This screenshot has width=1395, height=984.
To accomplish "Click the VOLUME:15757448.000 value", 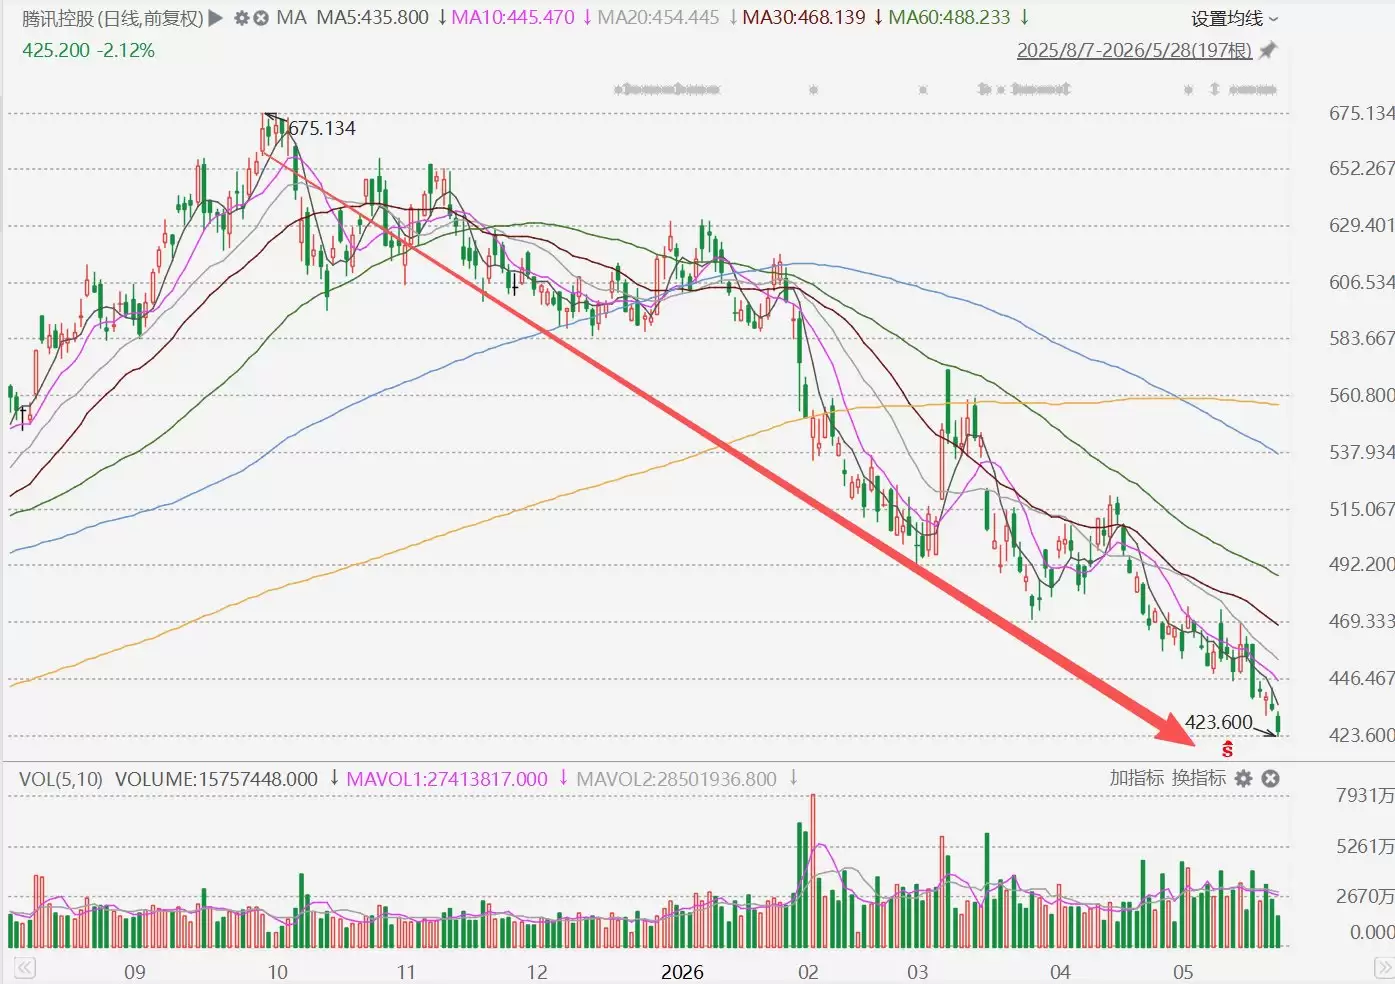I will (x=216, y=779).
